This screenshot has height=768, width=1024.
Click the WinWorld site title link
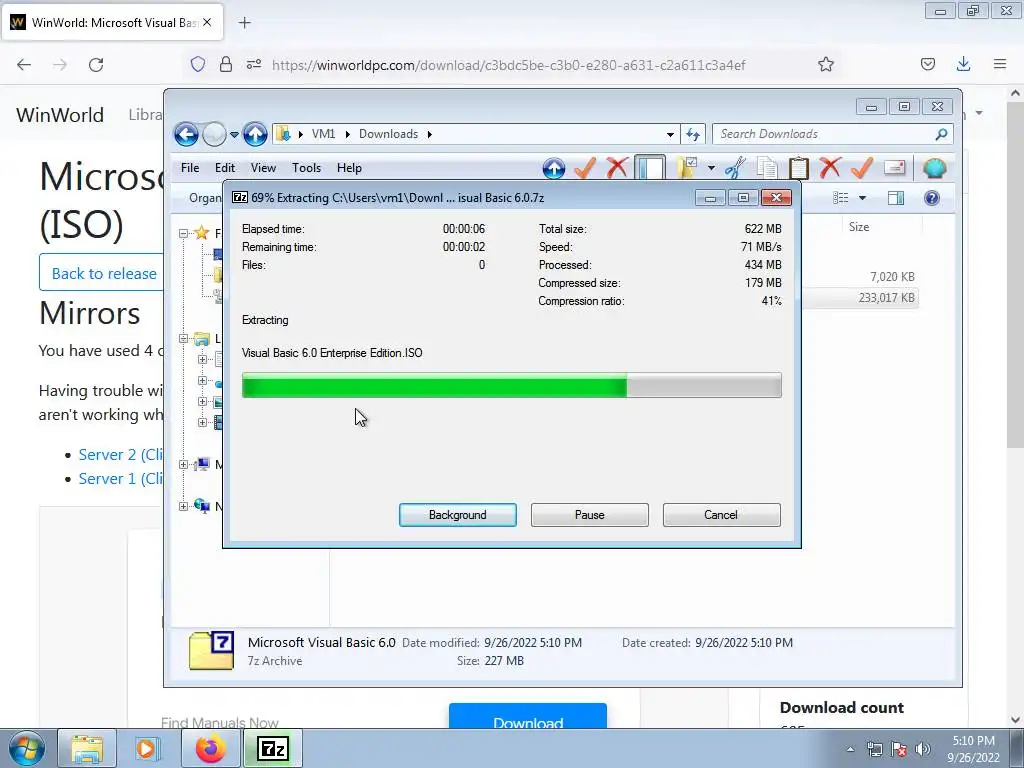pos(60,115)
